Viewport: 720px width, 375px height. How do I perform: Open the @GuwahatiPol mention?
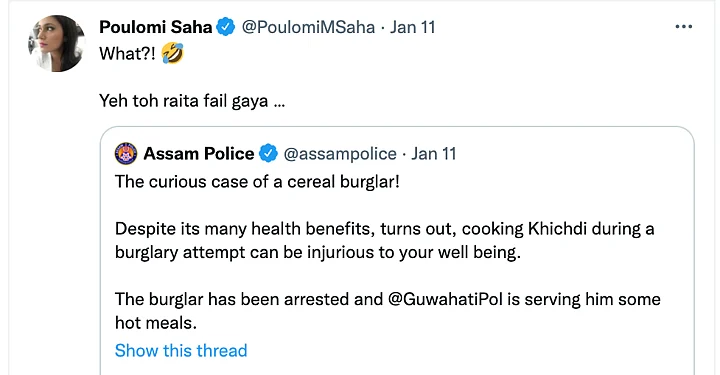(445, 299)
